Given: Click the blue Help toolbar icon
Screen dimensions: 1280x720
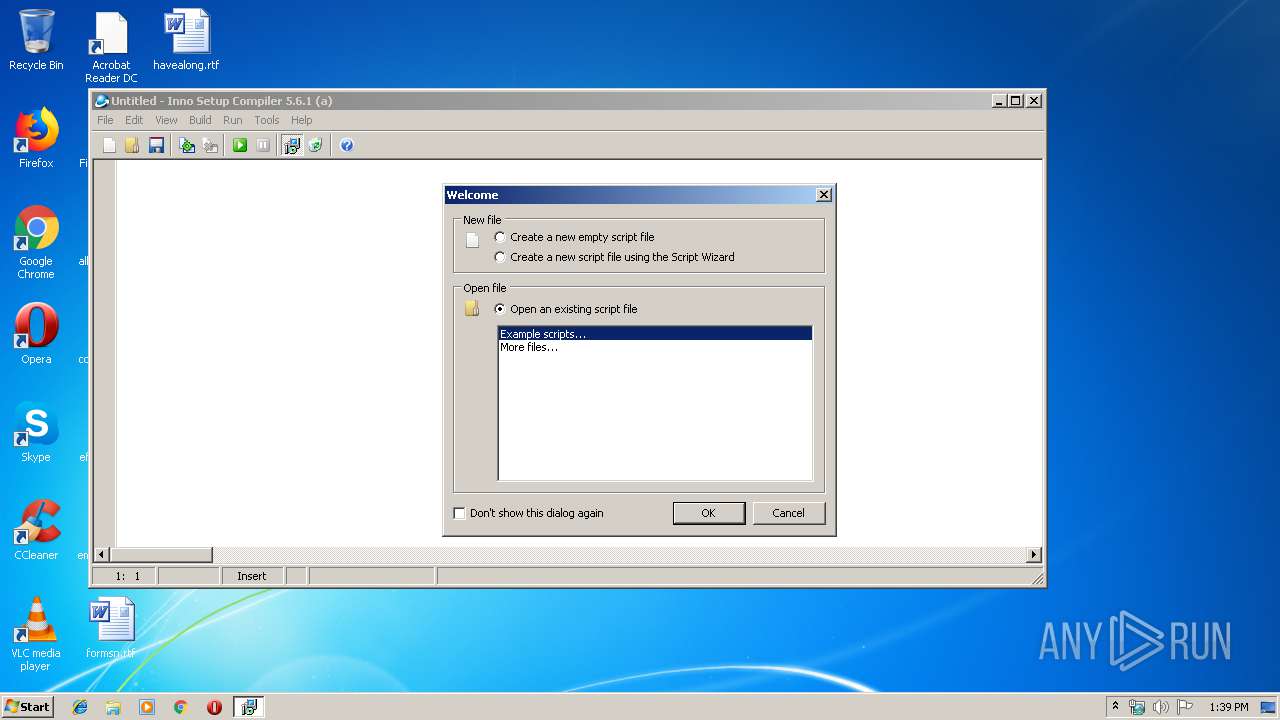Looking at the screenshot, I should [x=347, y=146].
